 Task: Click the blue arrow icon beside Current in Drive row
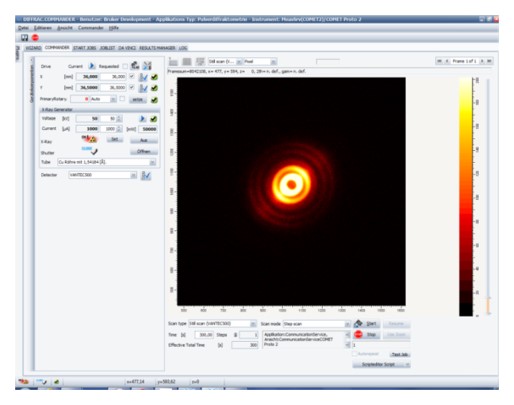92,66
